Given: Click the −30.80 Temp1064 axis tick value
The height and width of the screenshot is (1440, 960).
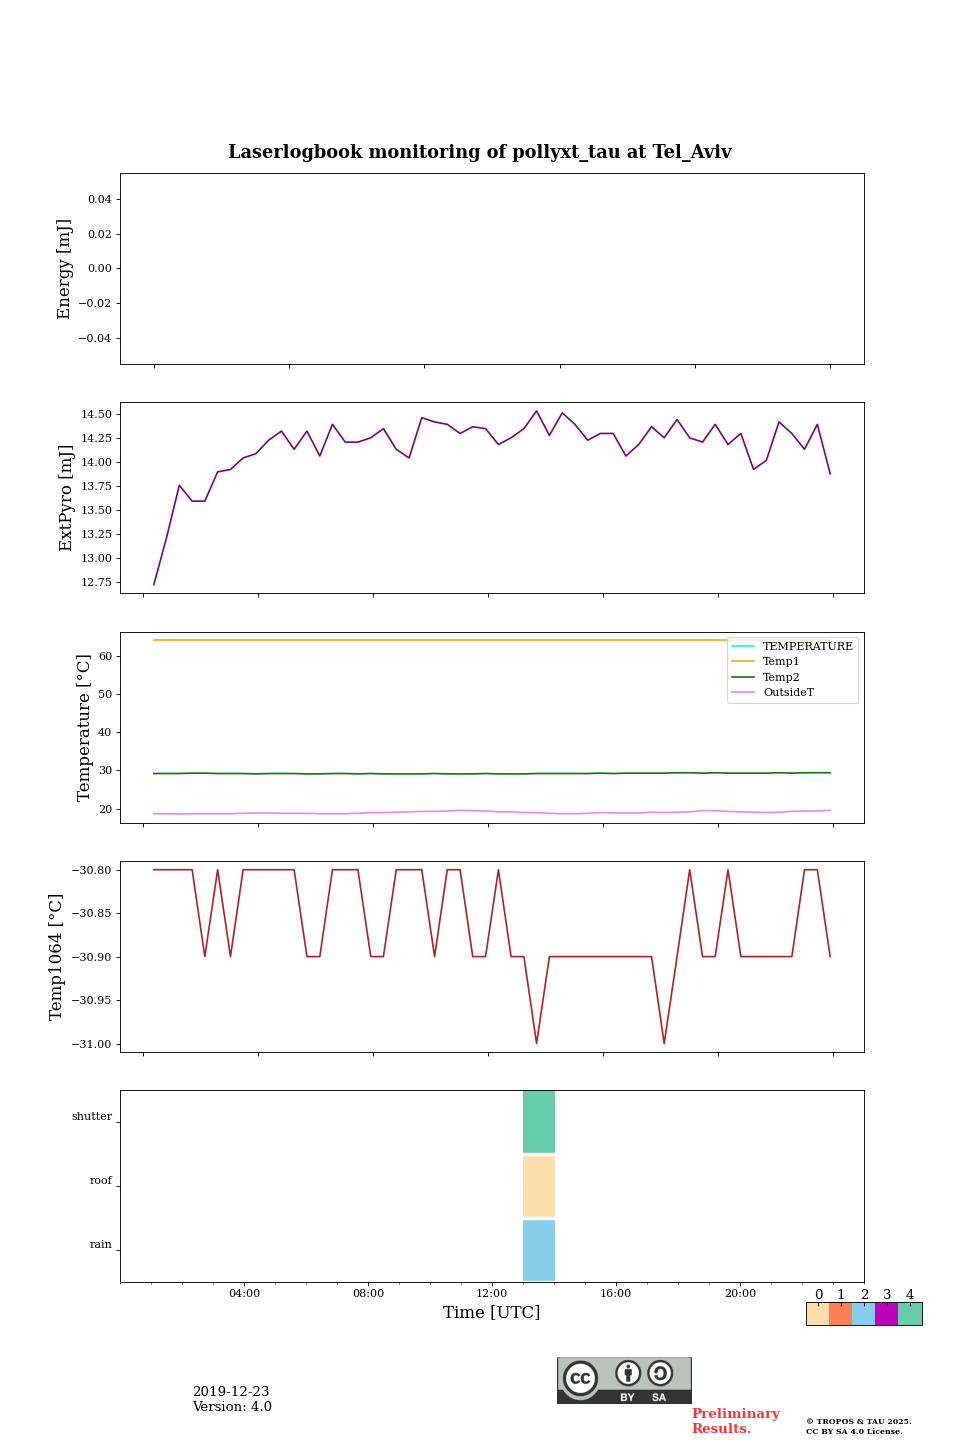Looking at the screenshot, I should coord(90,870).
